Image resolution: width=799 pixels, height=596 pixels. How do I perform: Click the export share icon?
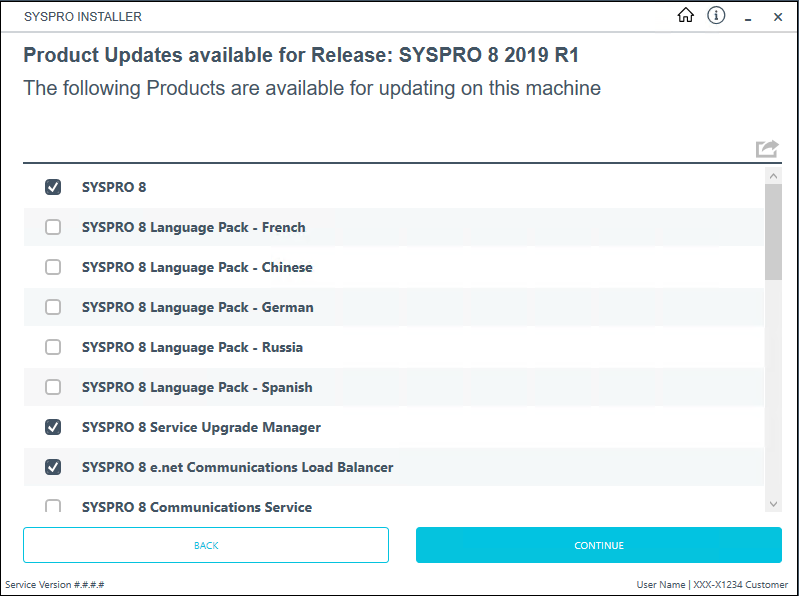767,149
